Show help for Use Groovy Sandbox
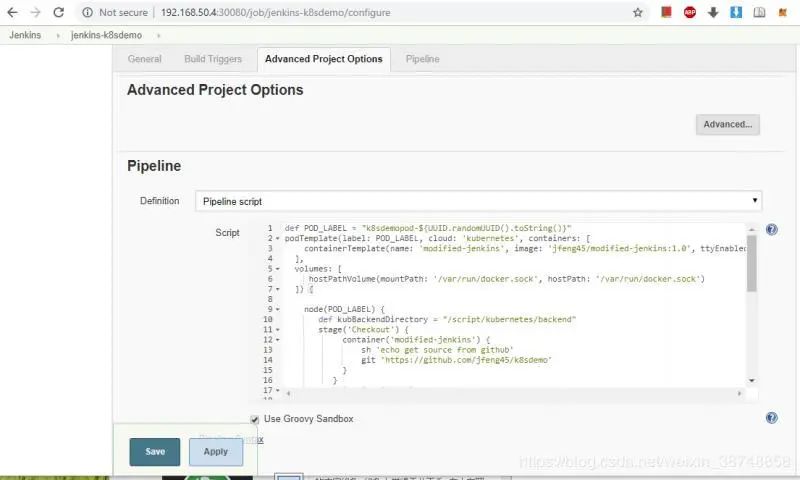Screen dimensions: 800x480 point(772,418)
